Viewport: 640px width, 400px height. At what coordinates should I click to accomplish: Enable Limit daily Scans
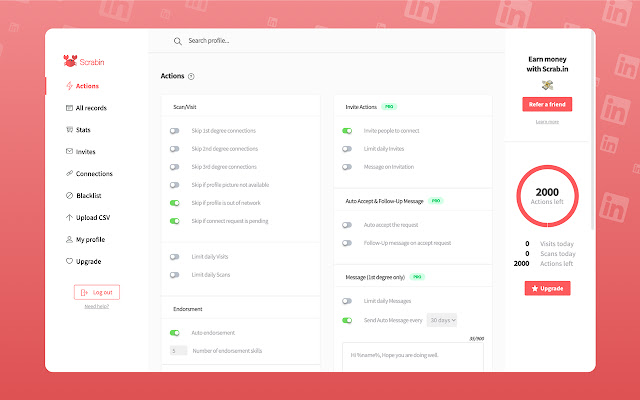[175, 275]
